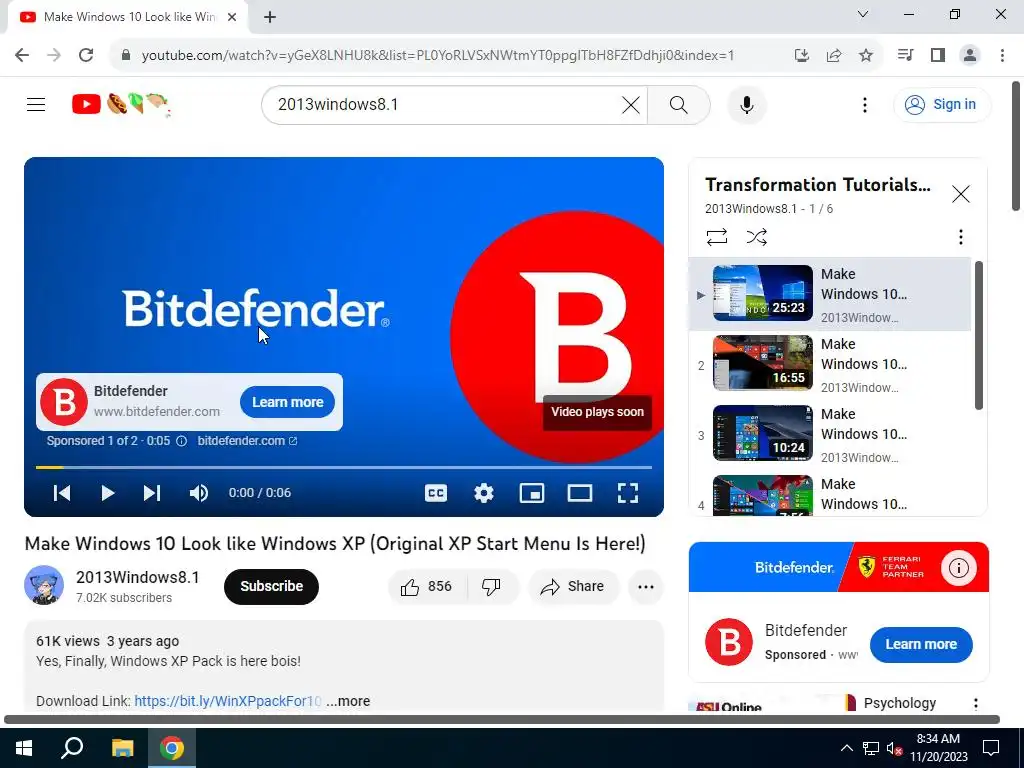This screenshot has width=1024, height=768.
Task: Open Chrome media controls icon
Action: click(905, 55)
